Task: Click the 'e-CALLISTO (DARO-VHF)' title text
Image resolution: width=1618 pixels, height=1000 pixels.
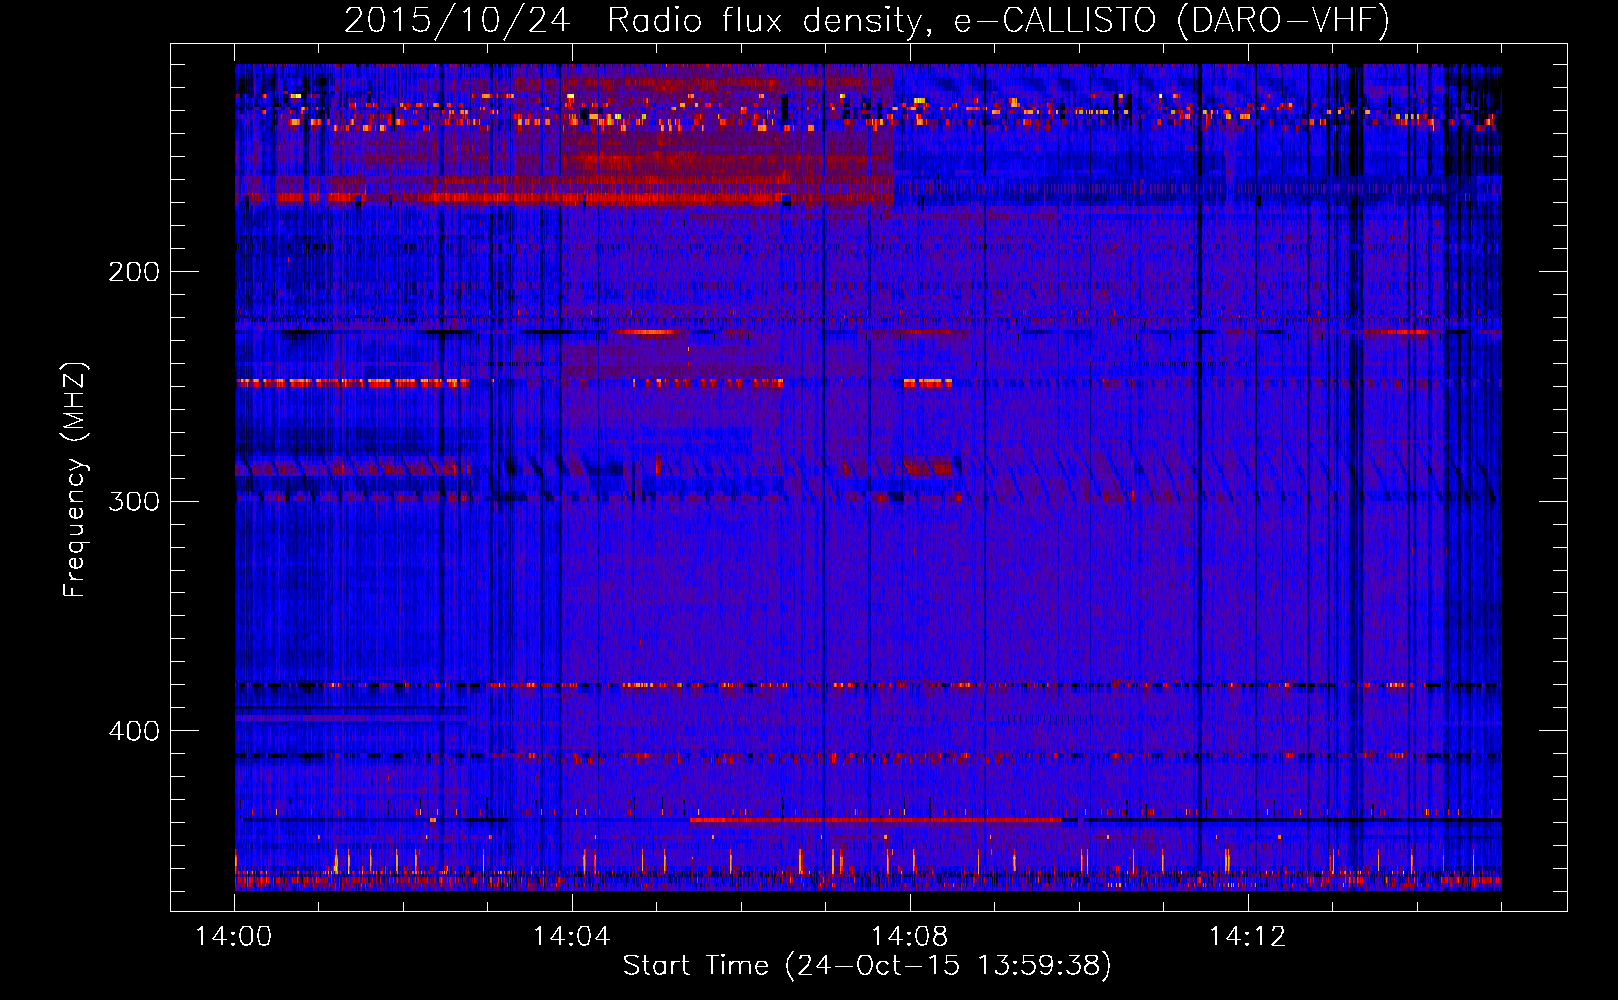Action: click(x=1172, y=21)
